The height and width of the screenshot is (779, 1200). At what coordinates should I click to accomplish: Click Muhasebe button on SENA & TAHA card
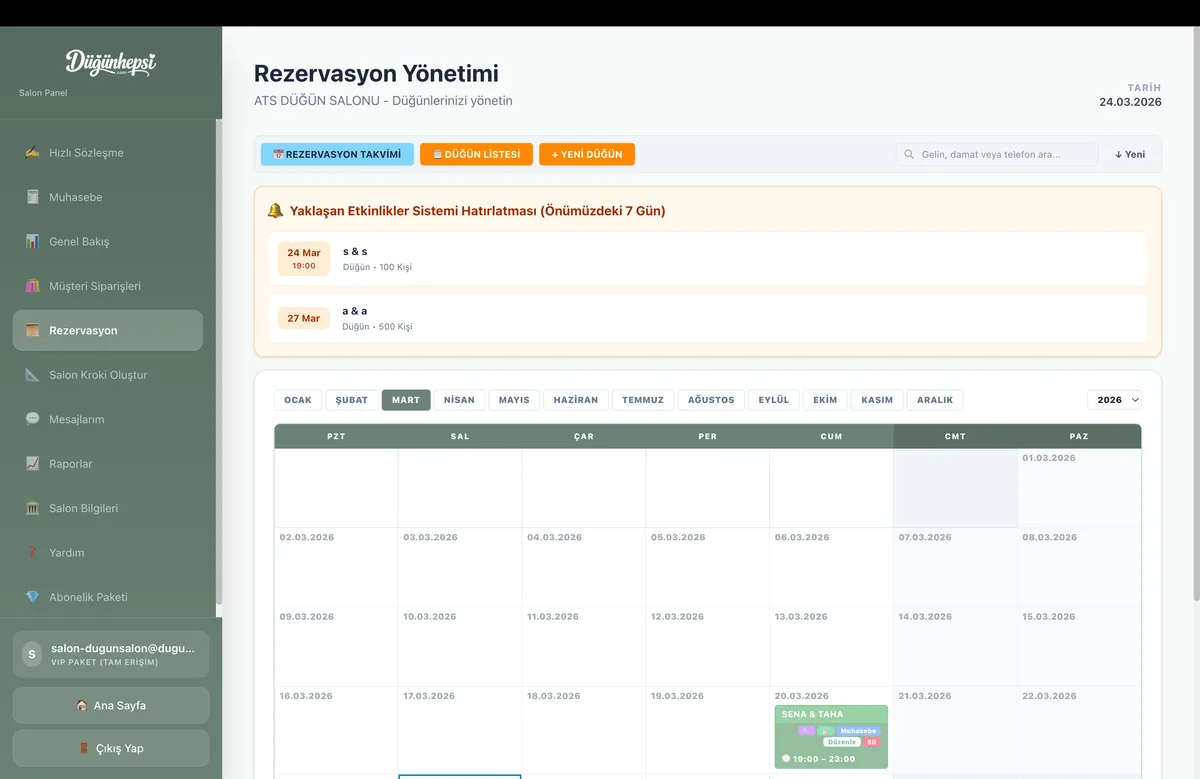(x=859, y=731)
